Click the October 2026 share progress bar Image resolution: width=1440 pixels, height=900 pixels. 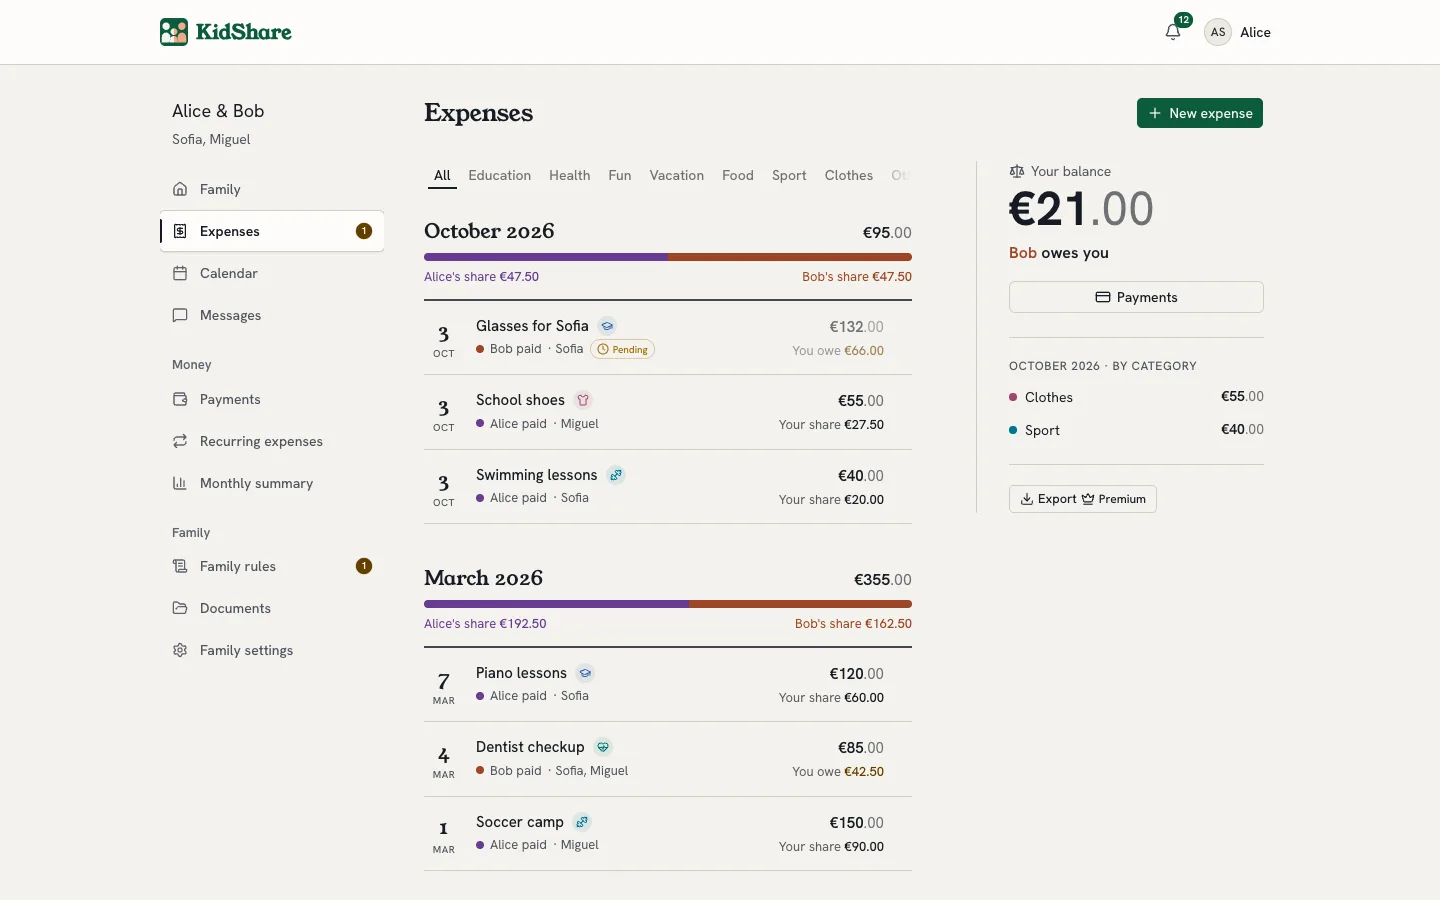668,257
